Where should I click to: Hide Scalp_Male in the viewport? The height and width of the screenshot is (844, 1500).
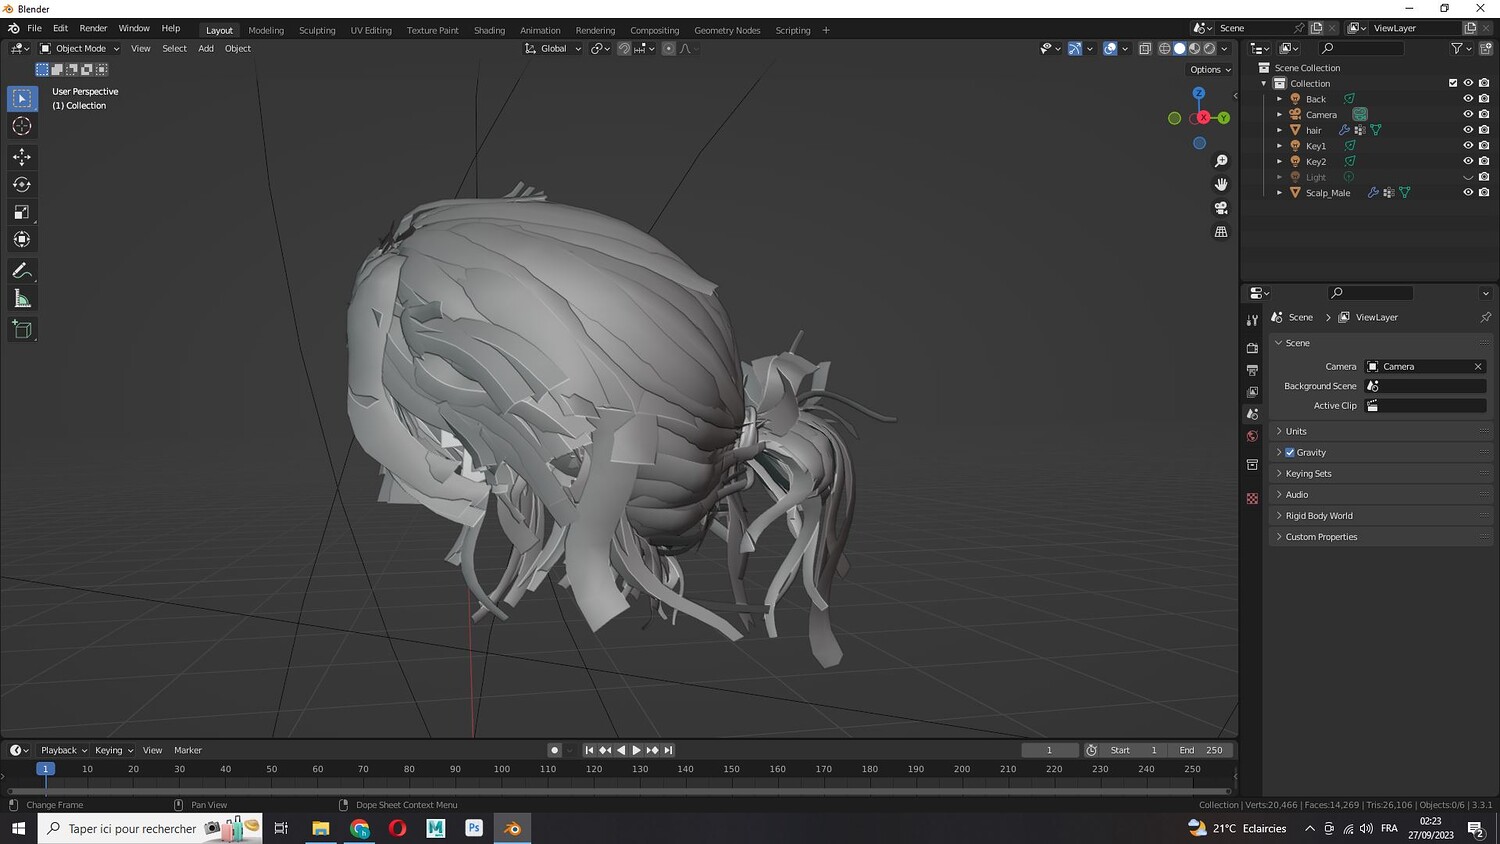(1468, 192)
